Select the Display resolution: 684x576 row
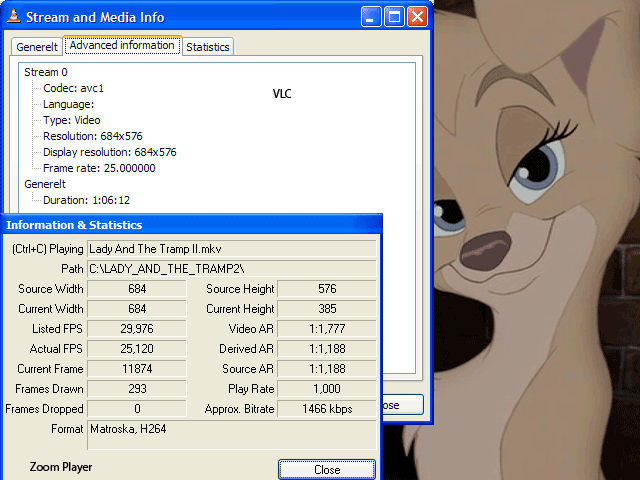640x480 pixels. [x=110, y=152]
